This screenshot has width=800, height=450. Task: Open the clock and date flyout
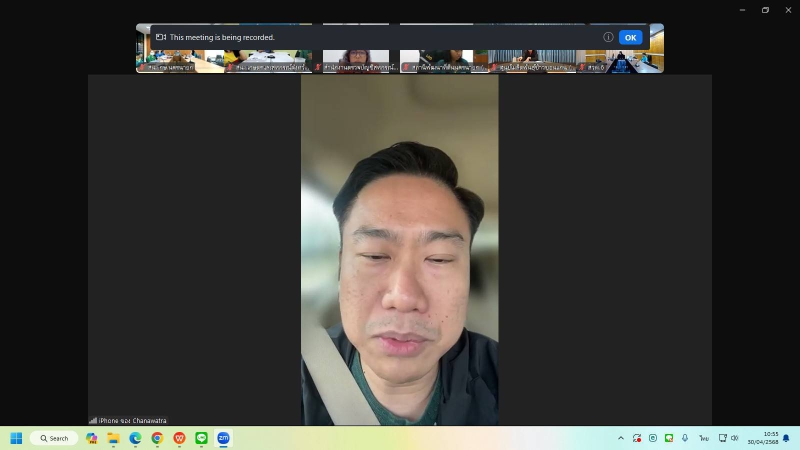click(x=763, y=438)
